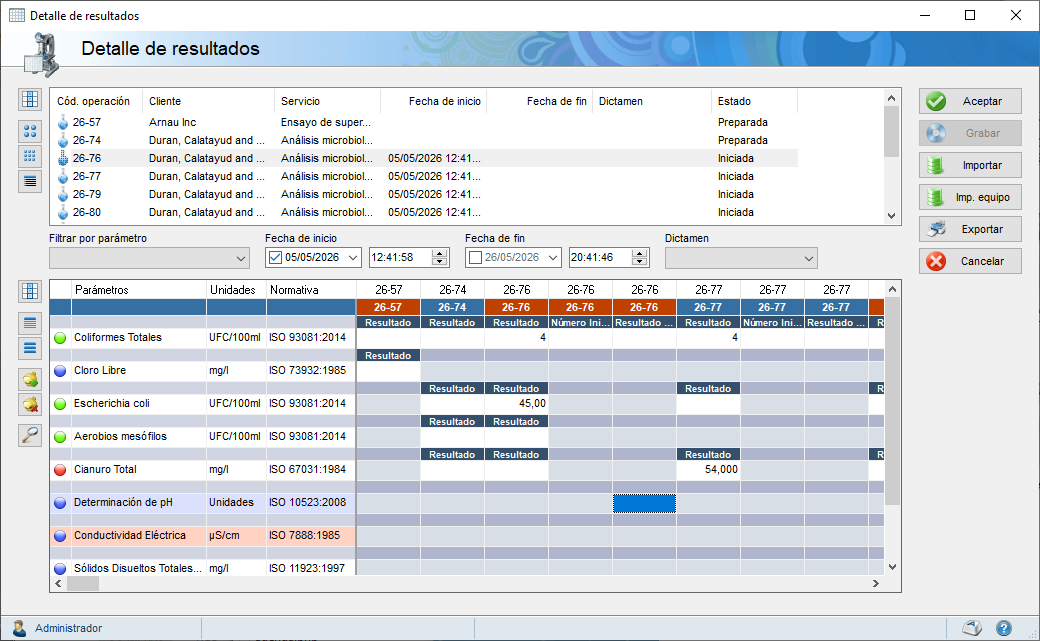Select the highlighted blue cell in Determinación de pH row
The image size is (1040, 641).
coord(644,503)
